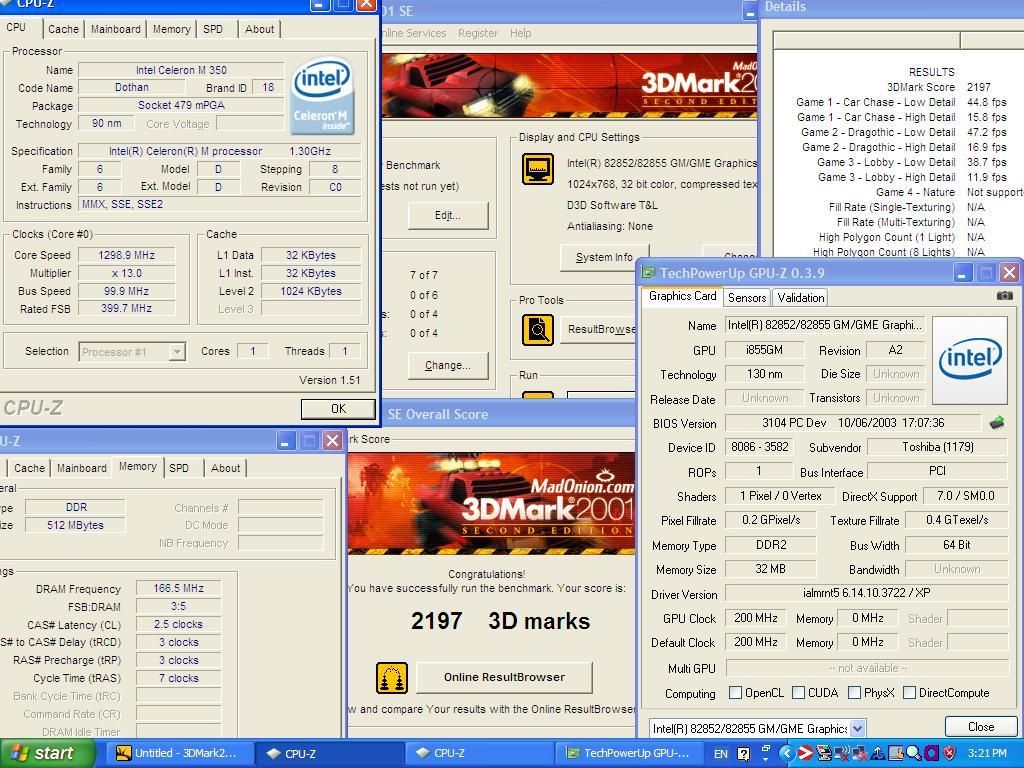Click the Close button in GPU-Z
Screen dimensions: 1024x768
pos(981,727)
